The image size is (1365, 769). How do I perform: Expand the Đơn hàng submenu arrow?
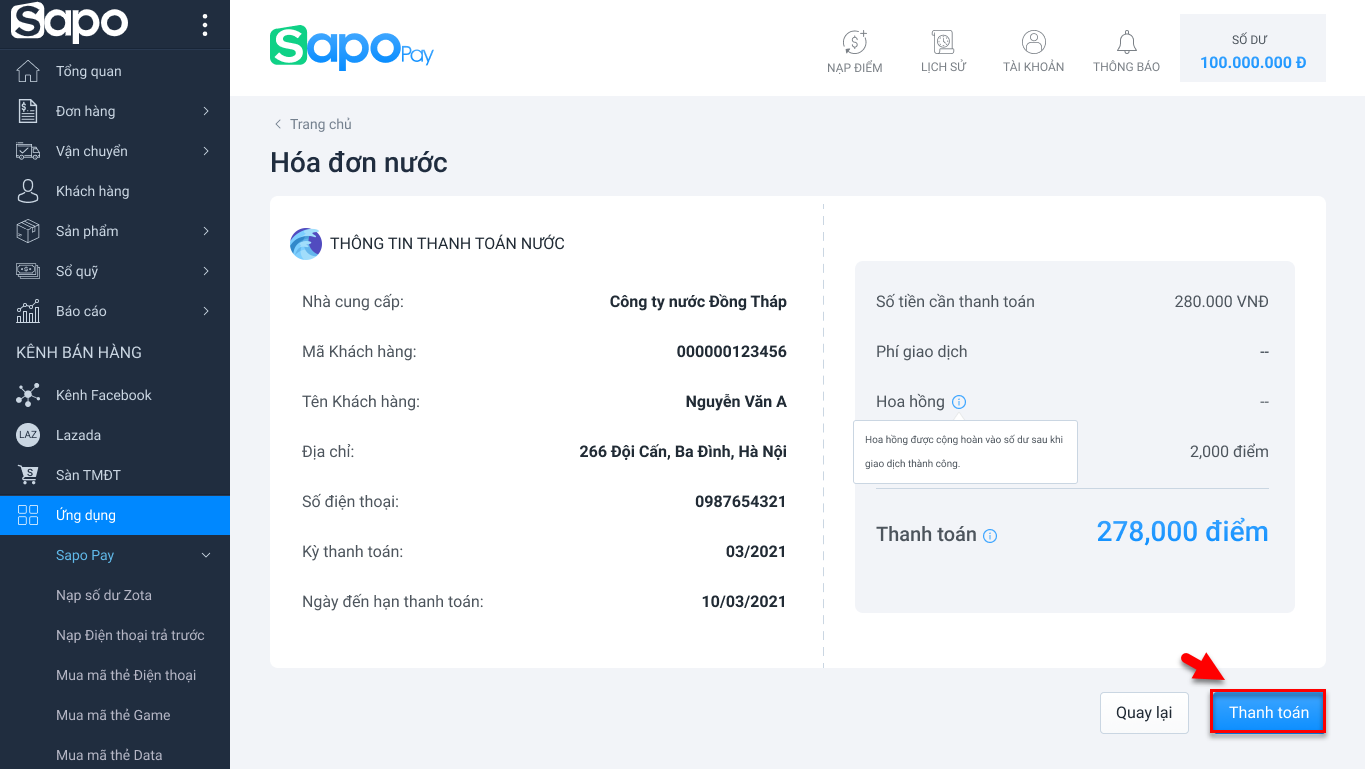coord(206,111)
